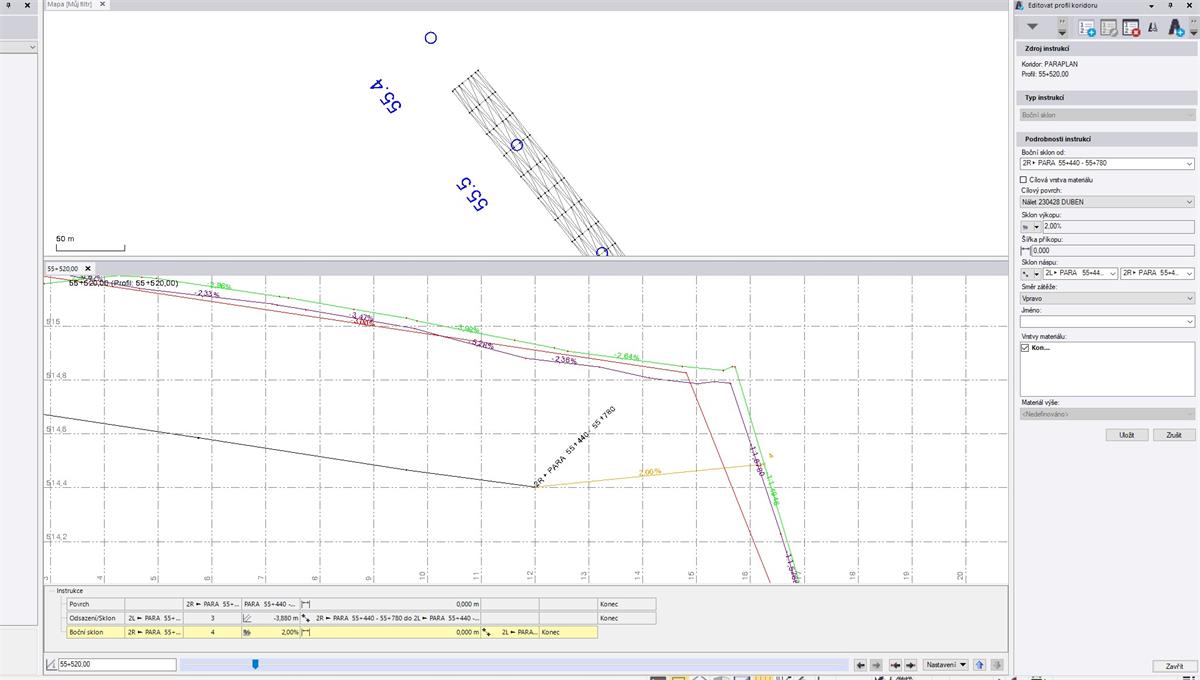Toggle the Kon... material layer checkbox

coord(1025,348)
